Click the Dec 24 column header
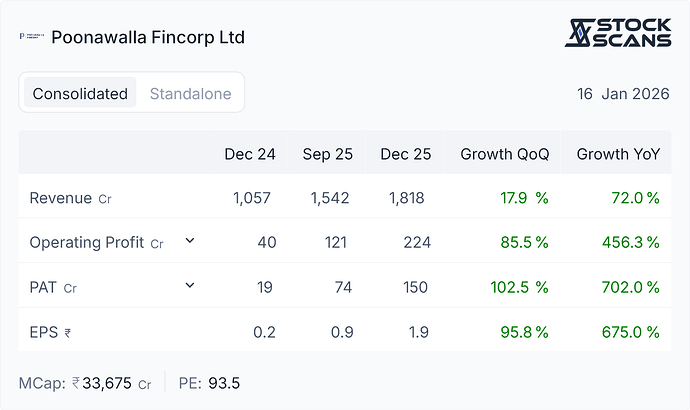Viewport: 690px width, 410px height. coord(250,154)
